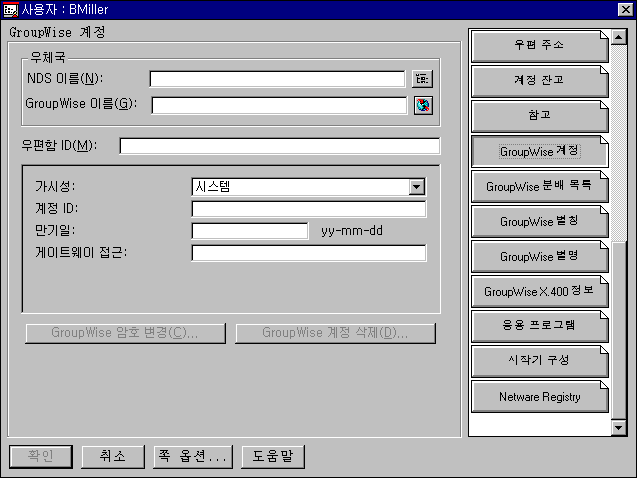Viewport: 637px width, 478px height.
Task: Click the 계정 ID input field
Action: coord(309,209)
